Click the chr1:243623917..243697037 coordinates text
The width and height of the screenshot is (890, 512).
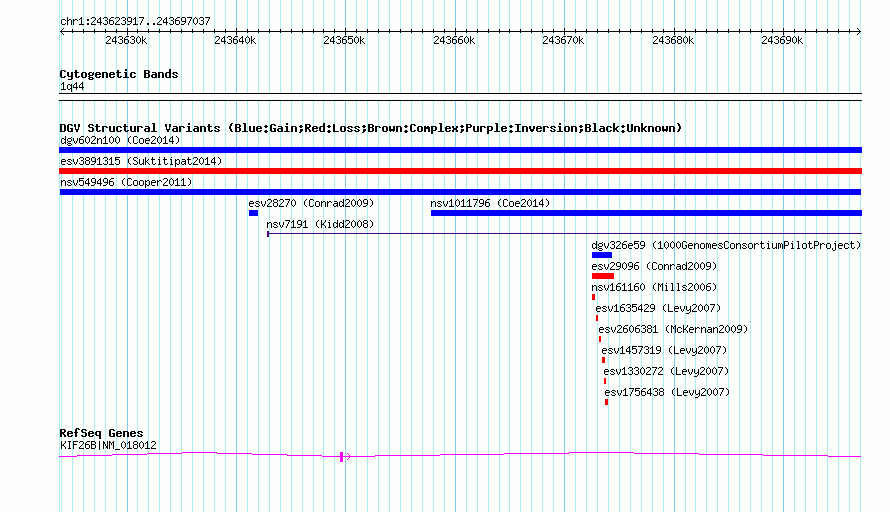coord(135,22)
